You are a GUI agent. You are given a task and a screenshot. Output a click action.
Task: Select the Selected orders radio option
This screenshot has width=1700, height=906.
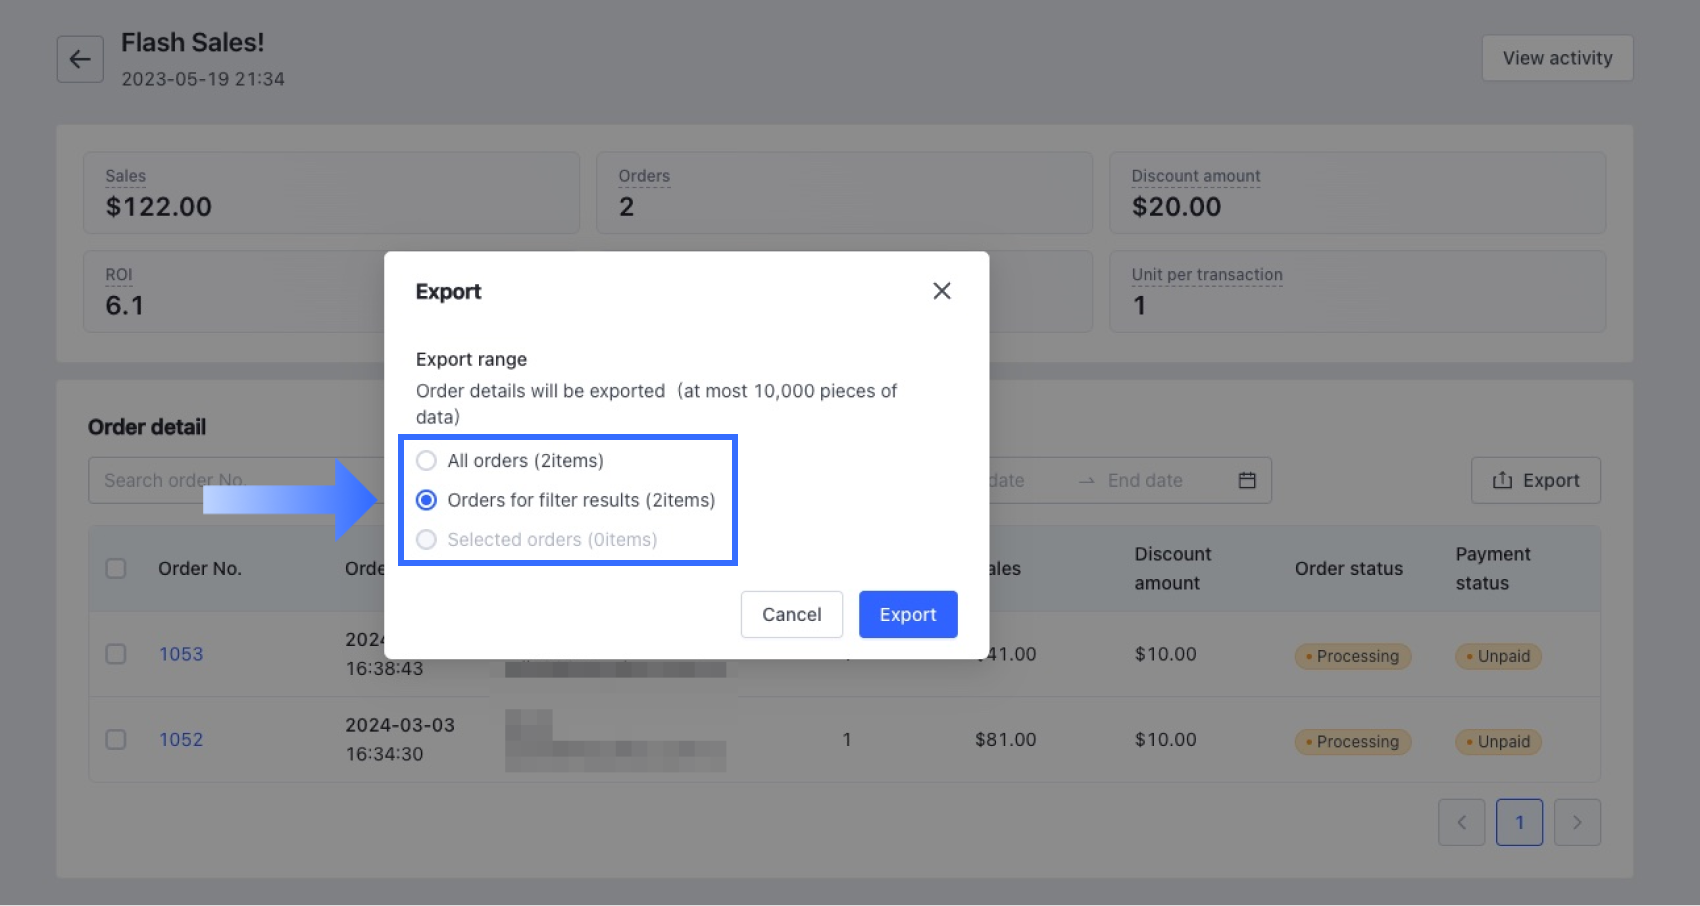click(427, 540)
